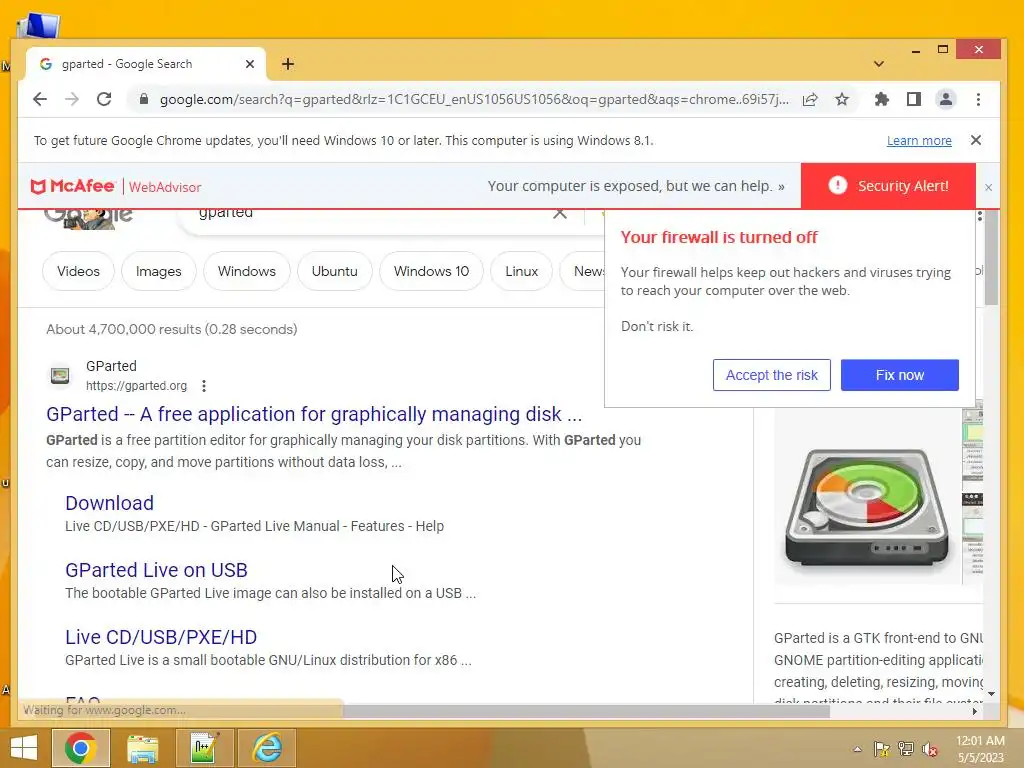Open File Explorer from taskbar
This screenshot has height=768, width=1024.
tap(142, 748)
